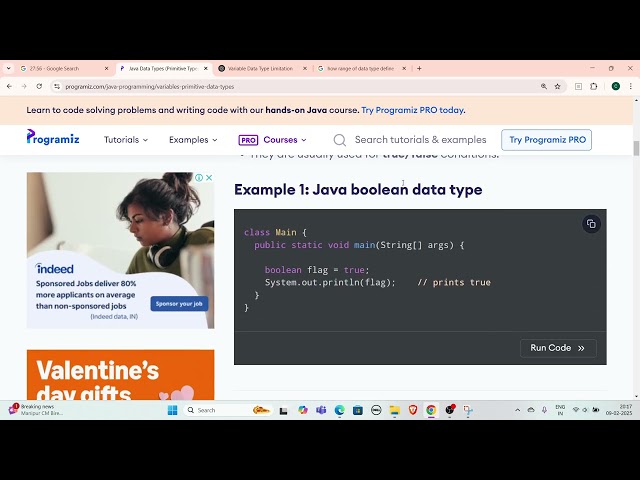
Task: Click the Programiz logo
Action: 53,138
